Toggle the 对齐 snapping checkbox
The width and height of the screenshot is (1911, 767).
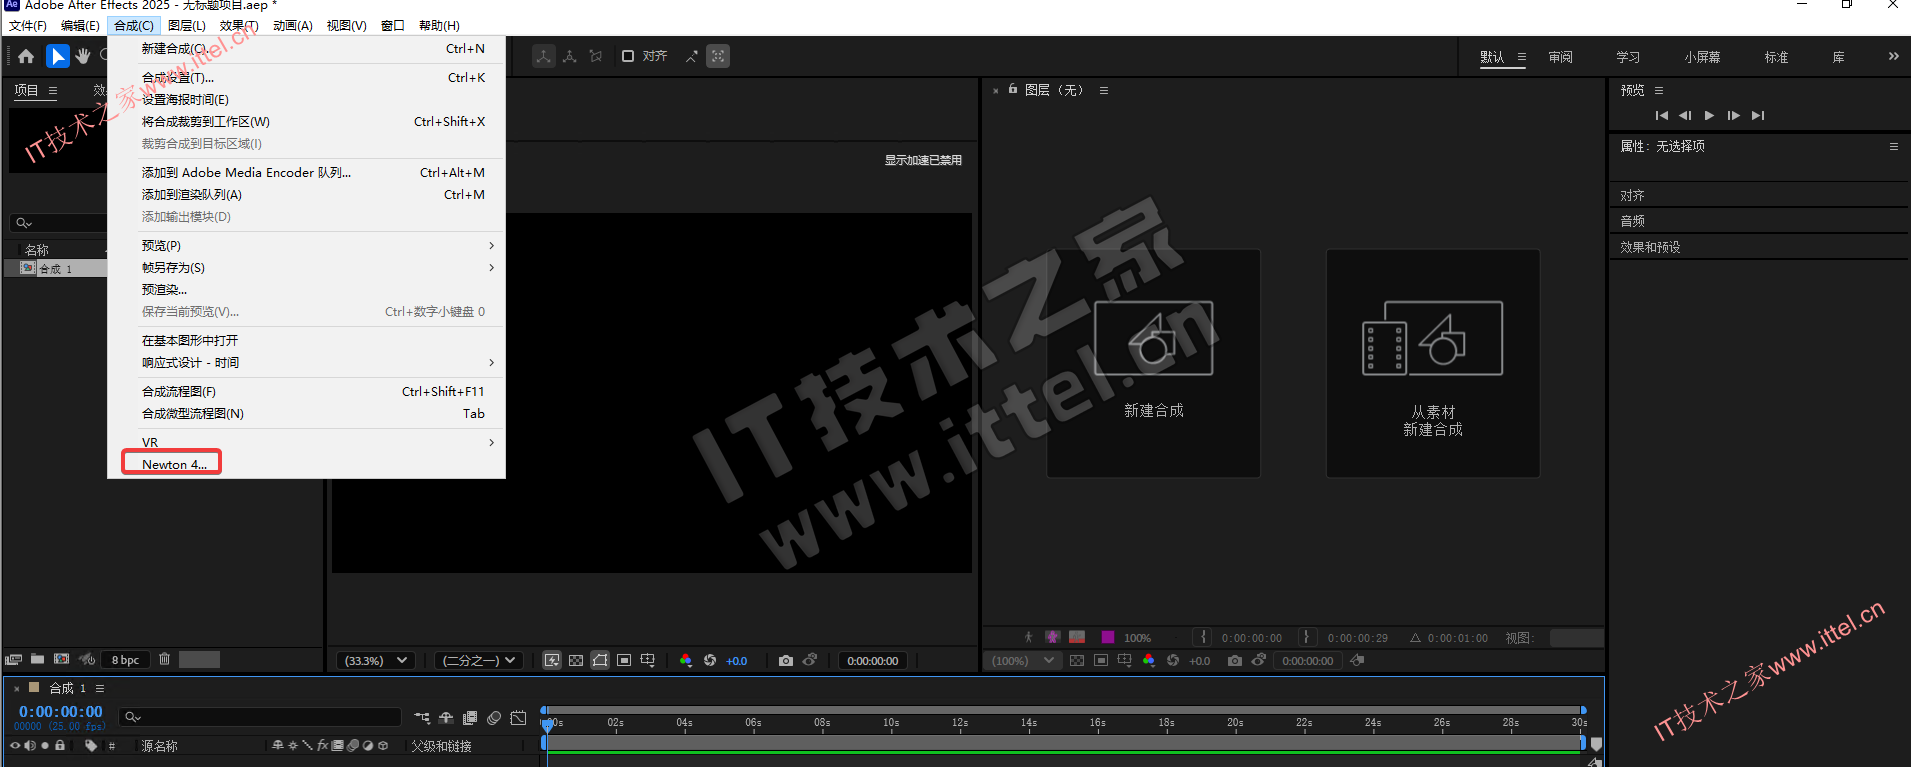click(628, 56)
